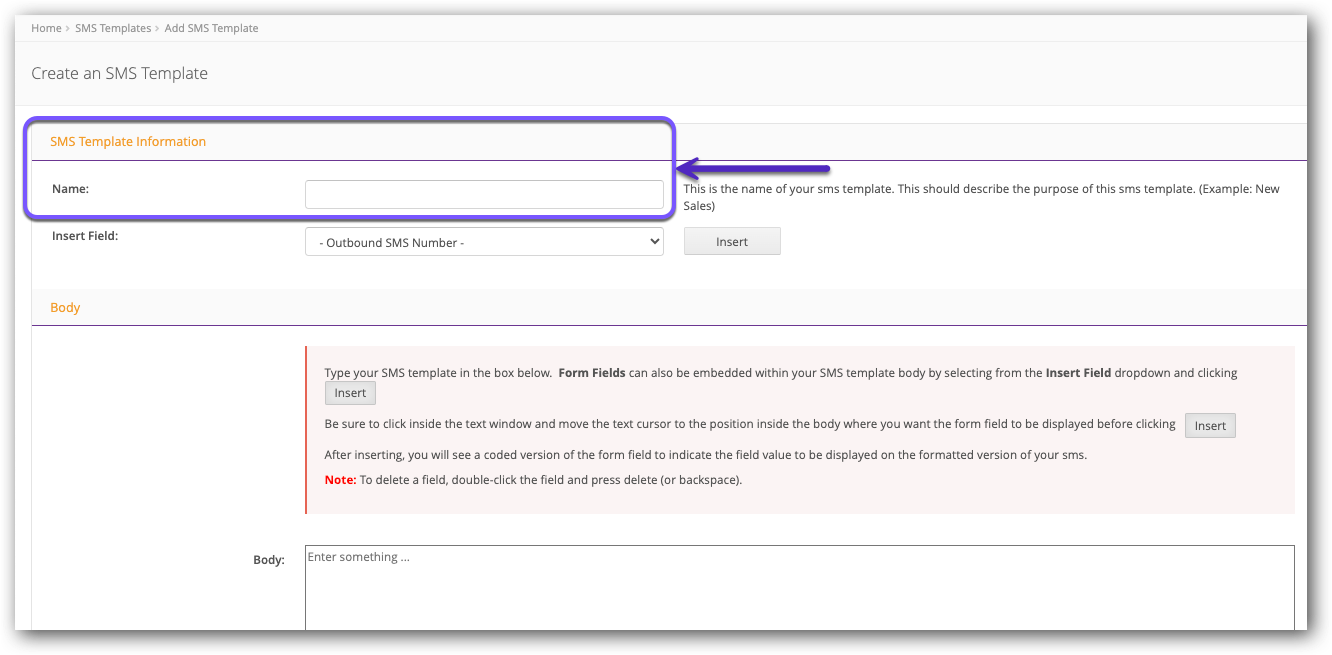Focus the template Name input field
The width and height of the screenshot is (1332, 655).
[x=484, y=194]
